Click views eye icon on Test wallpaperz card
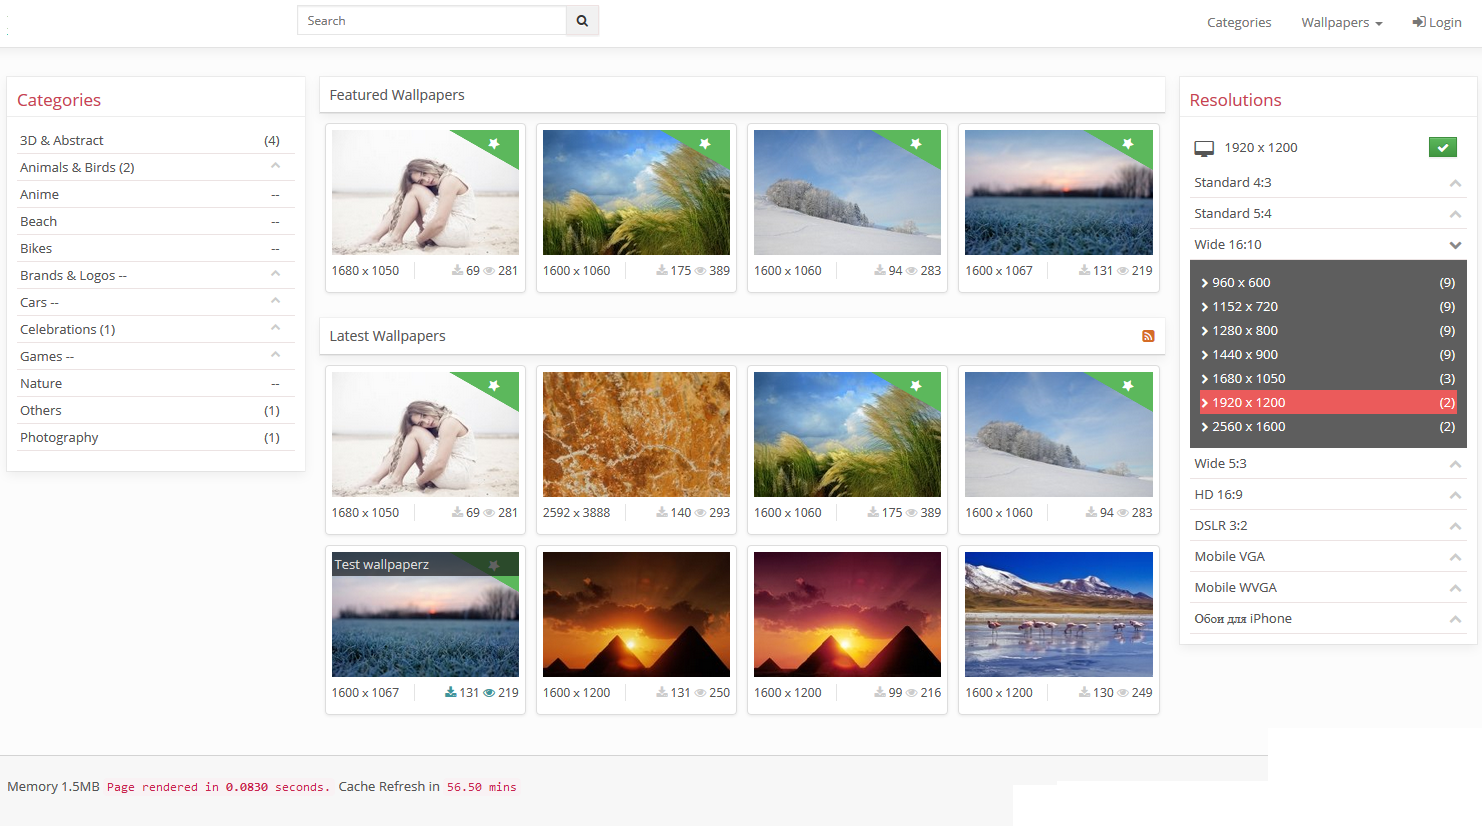Screen dimensions: 1482x826 click(489, 693)
